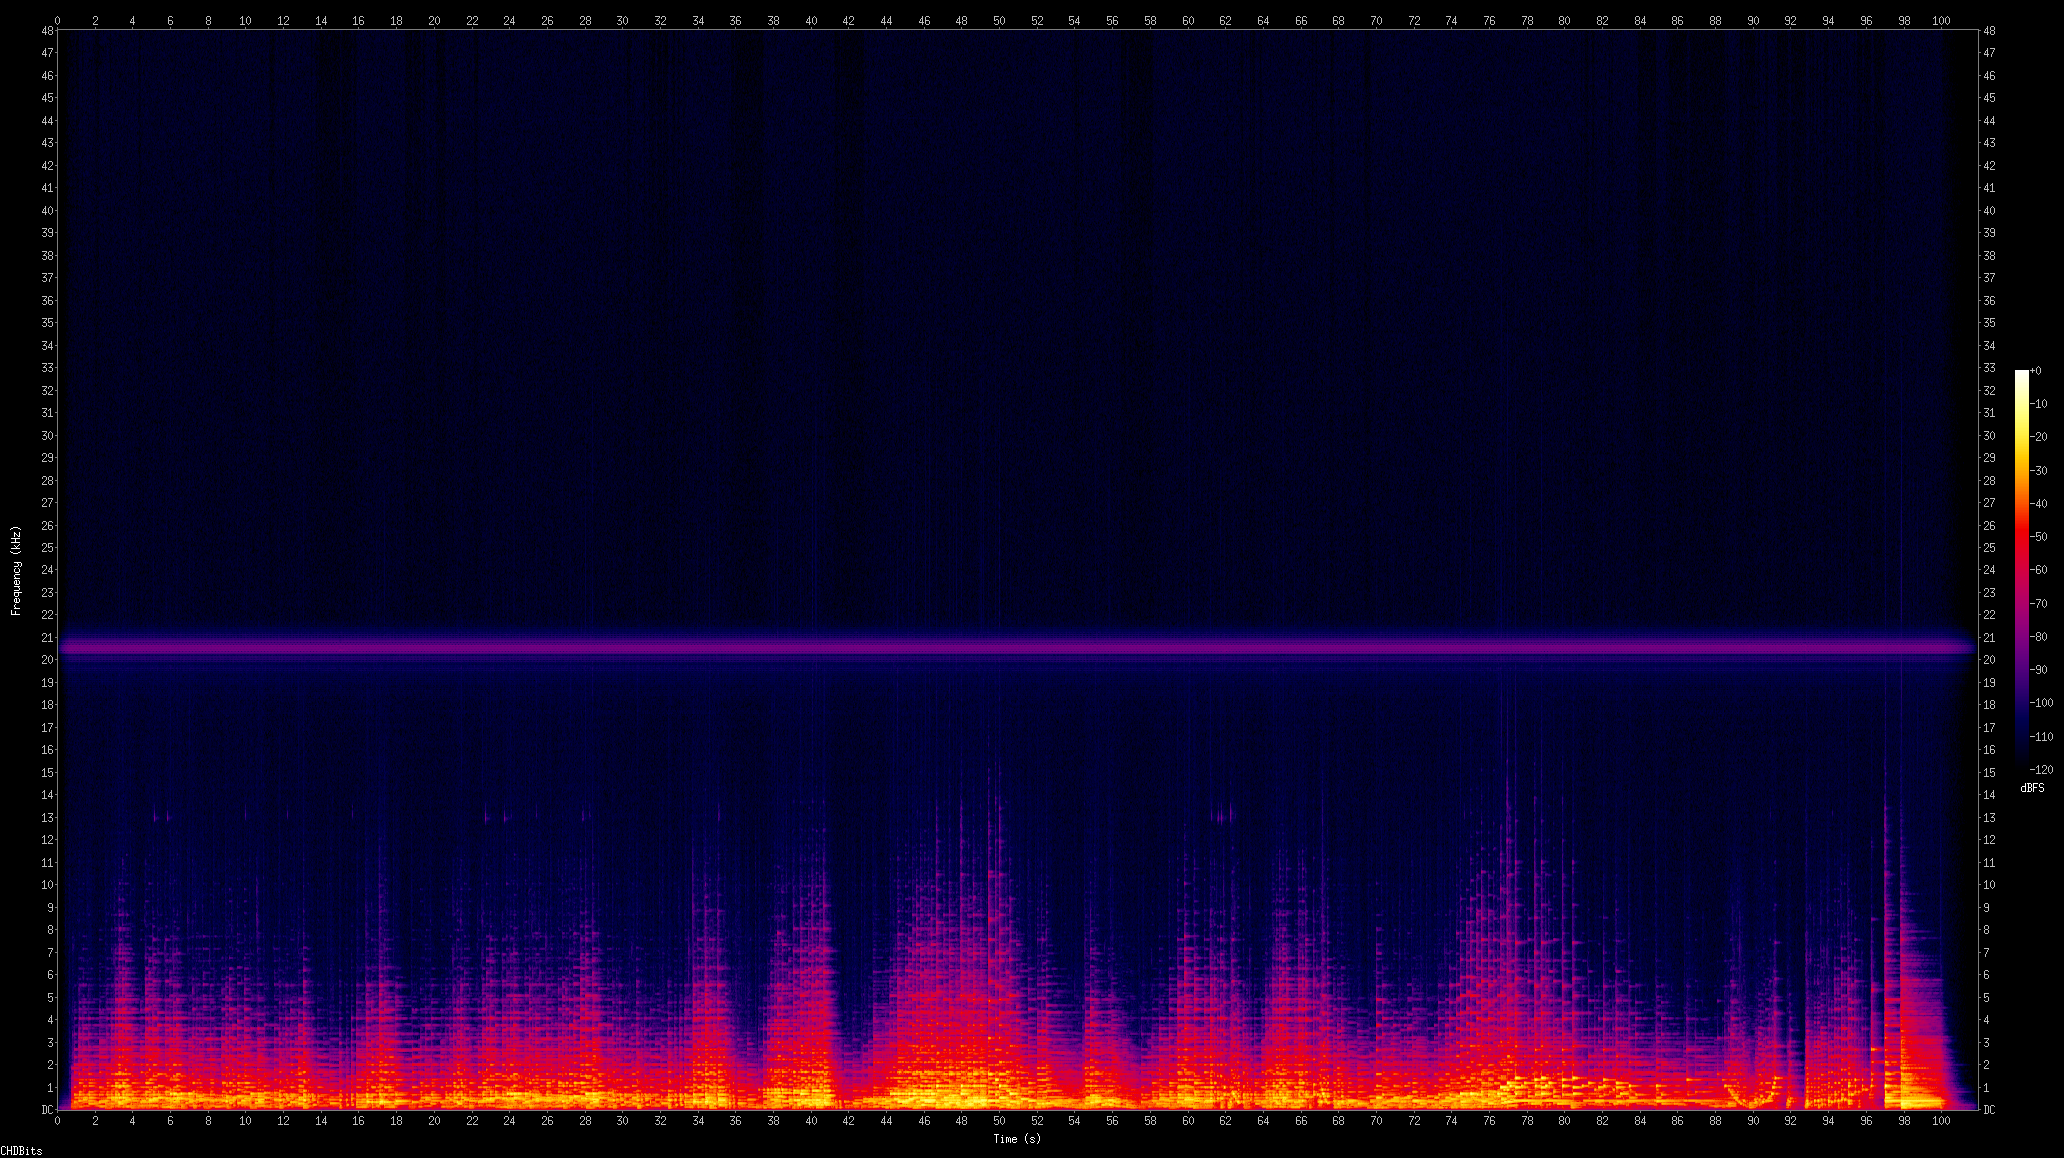The width and height of the screenshot is (2064, 1158).
Task: Click the 48 kHz label on left axis
Action: tap(47, 31)
